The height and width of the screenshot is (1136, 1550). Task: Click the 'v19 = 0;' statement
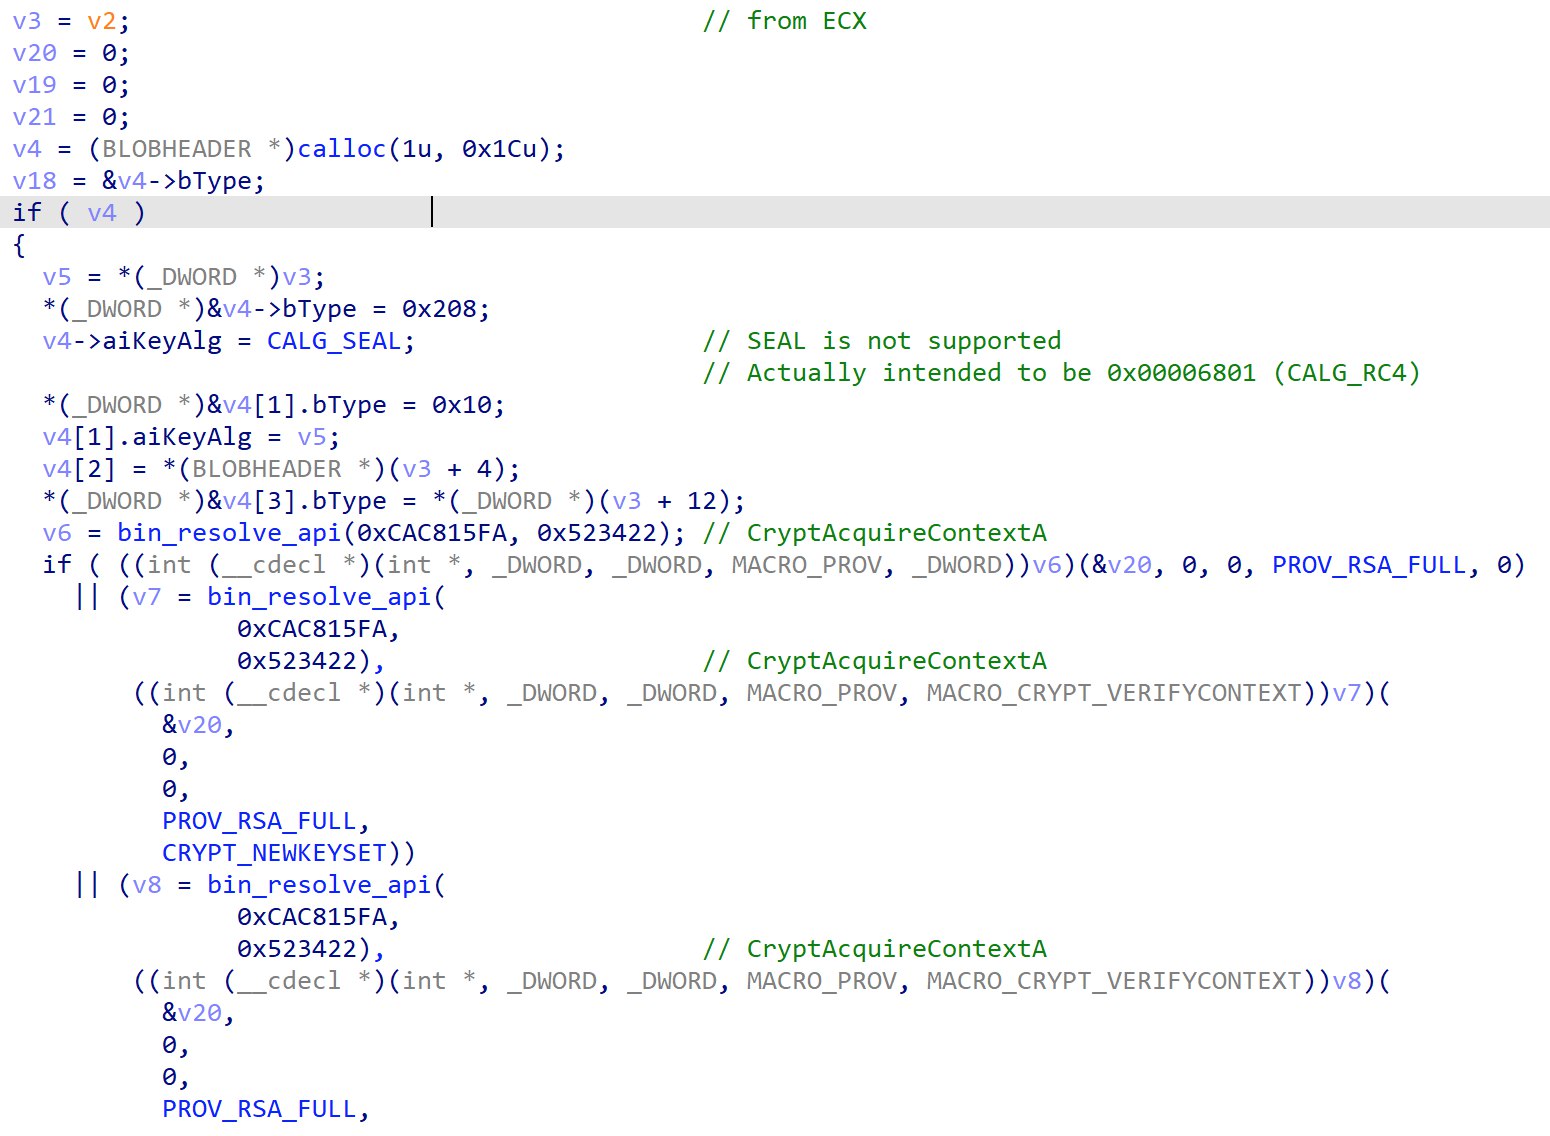click(x=71, y=85)
